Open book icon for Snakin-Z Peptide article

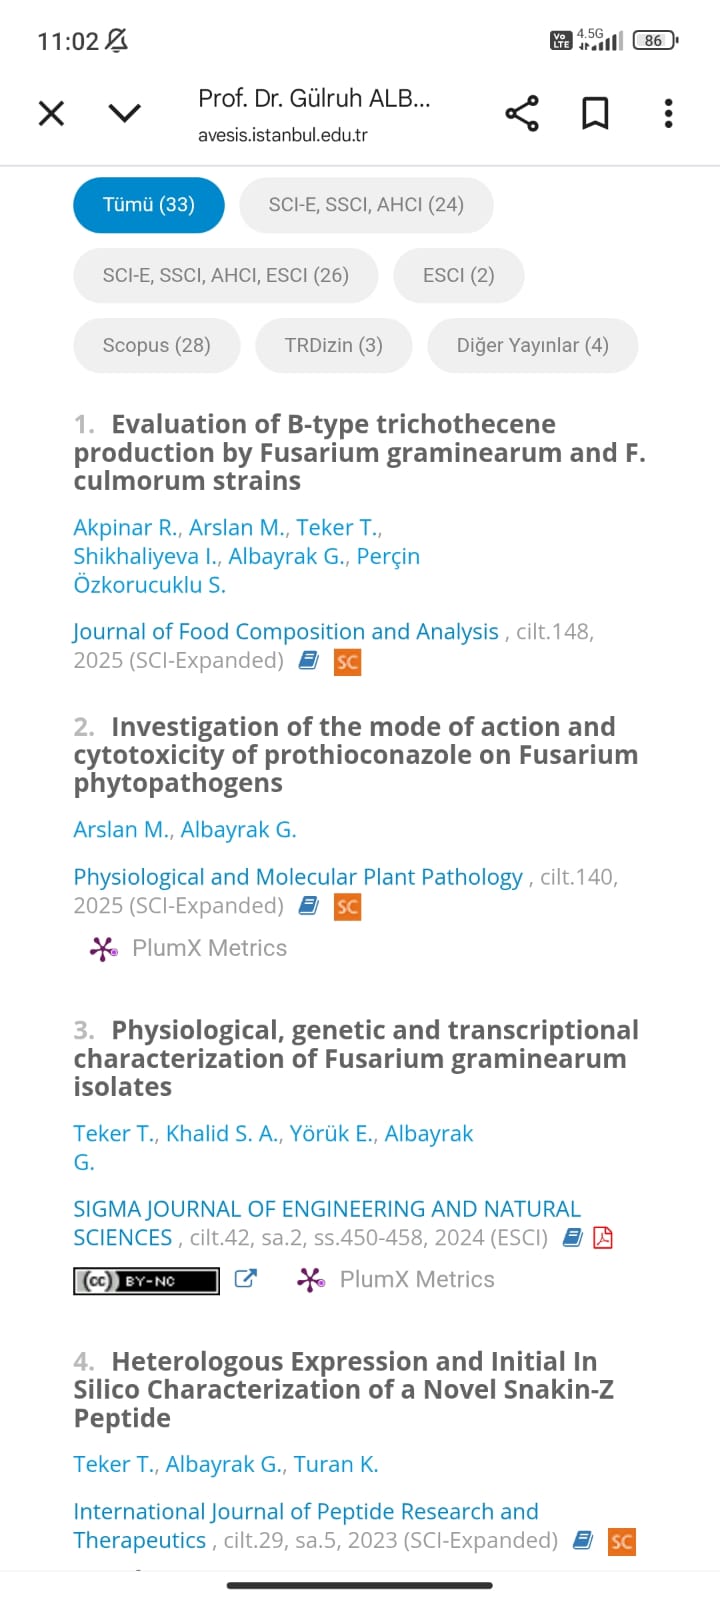coord(583,1541)
